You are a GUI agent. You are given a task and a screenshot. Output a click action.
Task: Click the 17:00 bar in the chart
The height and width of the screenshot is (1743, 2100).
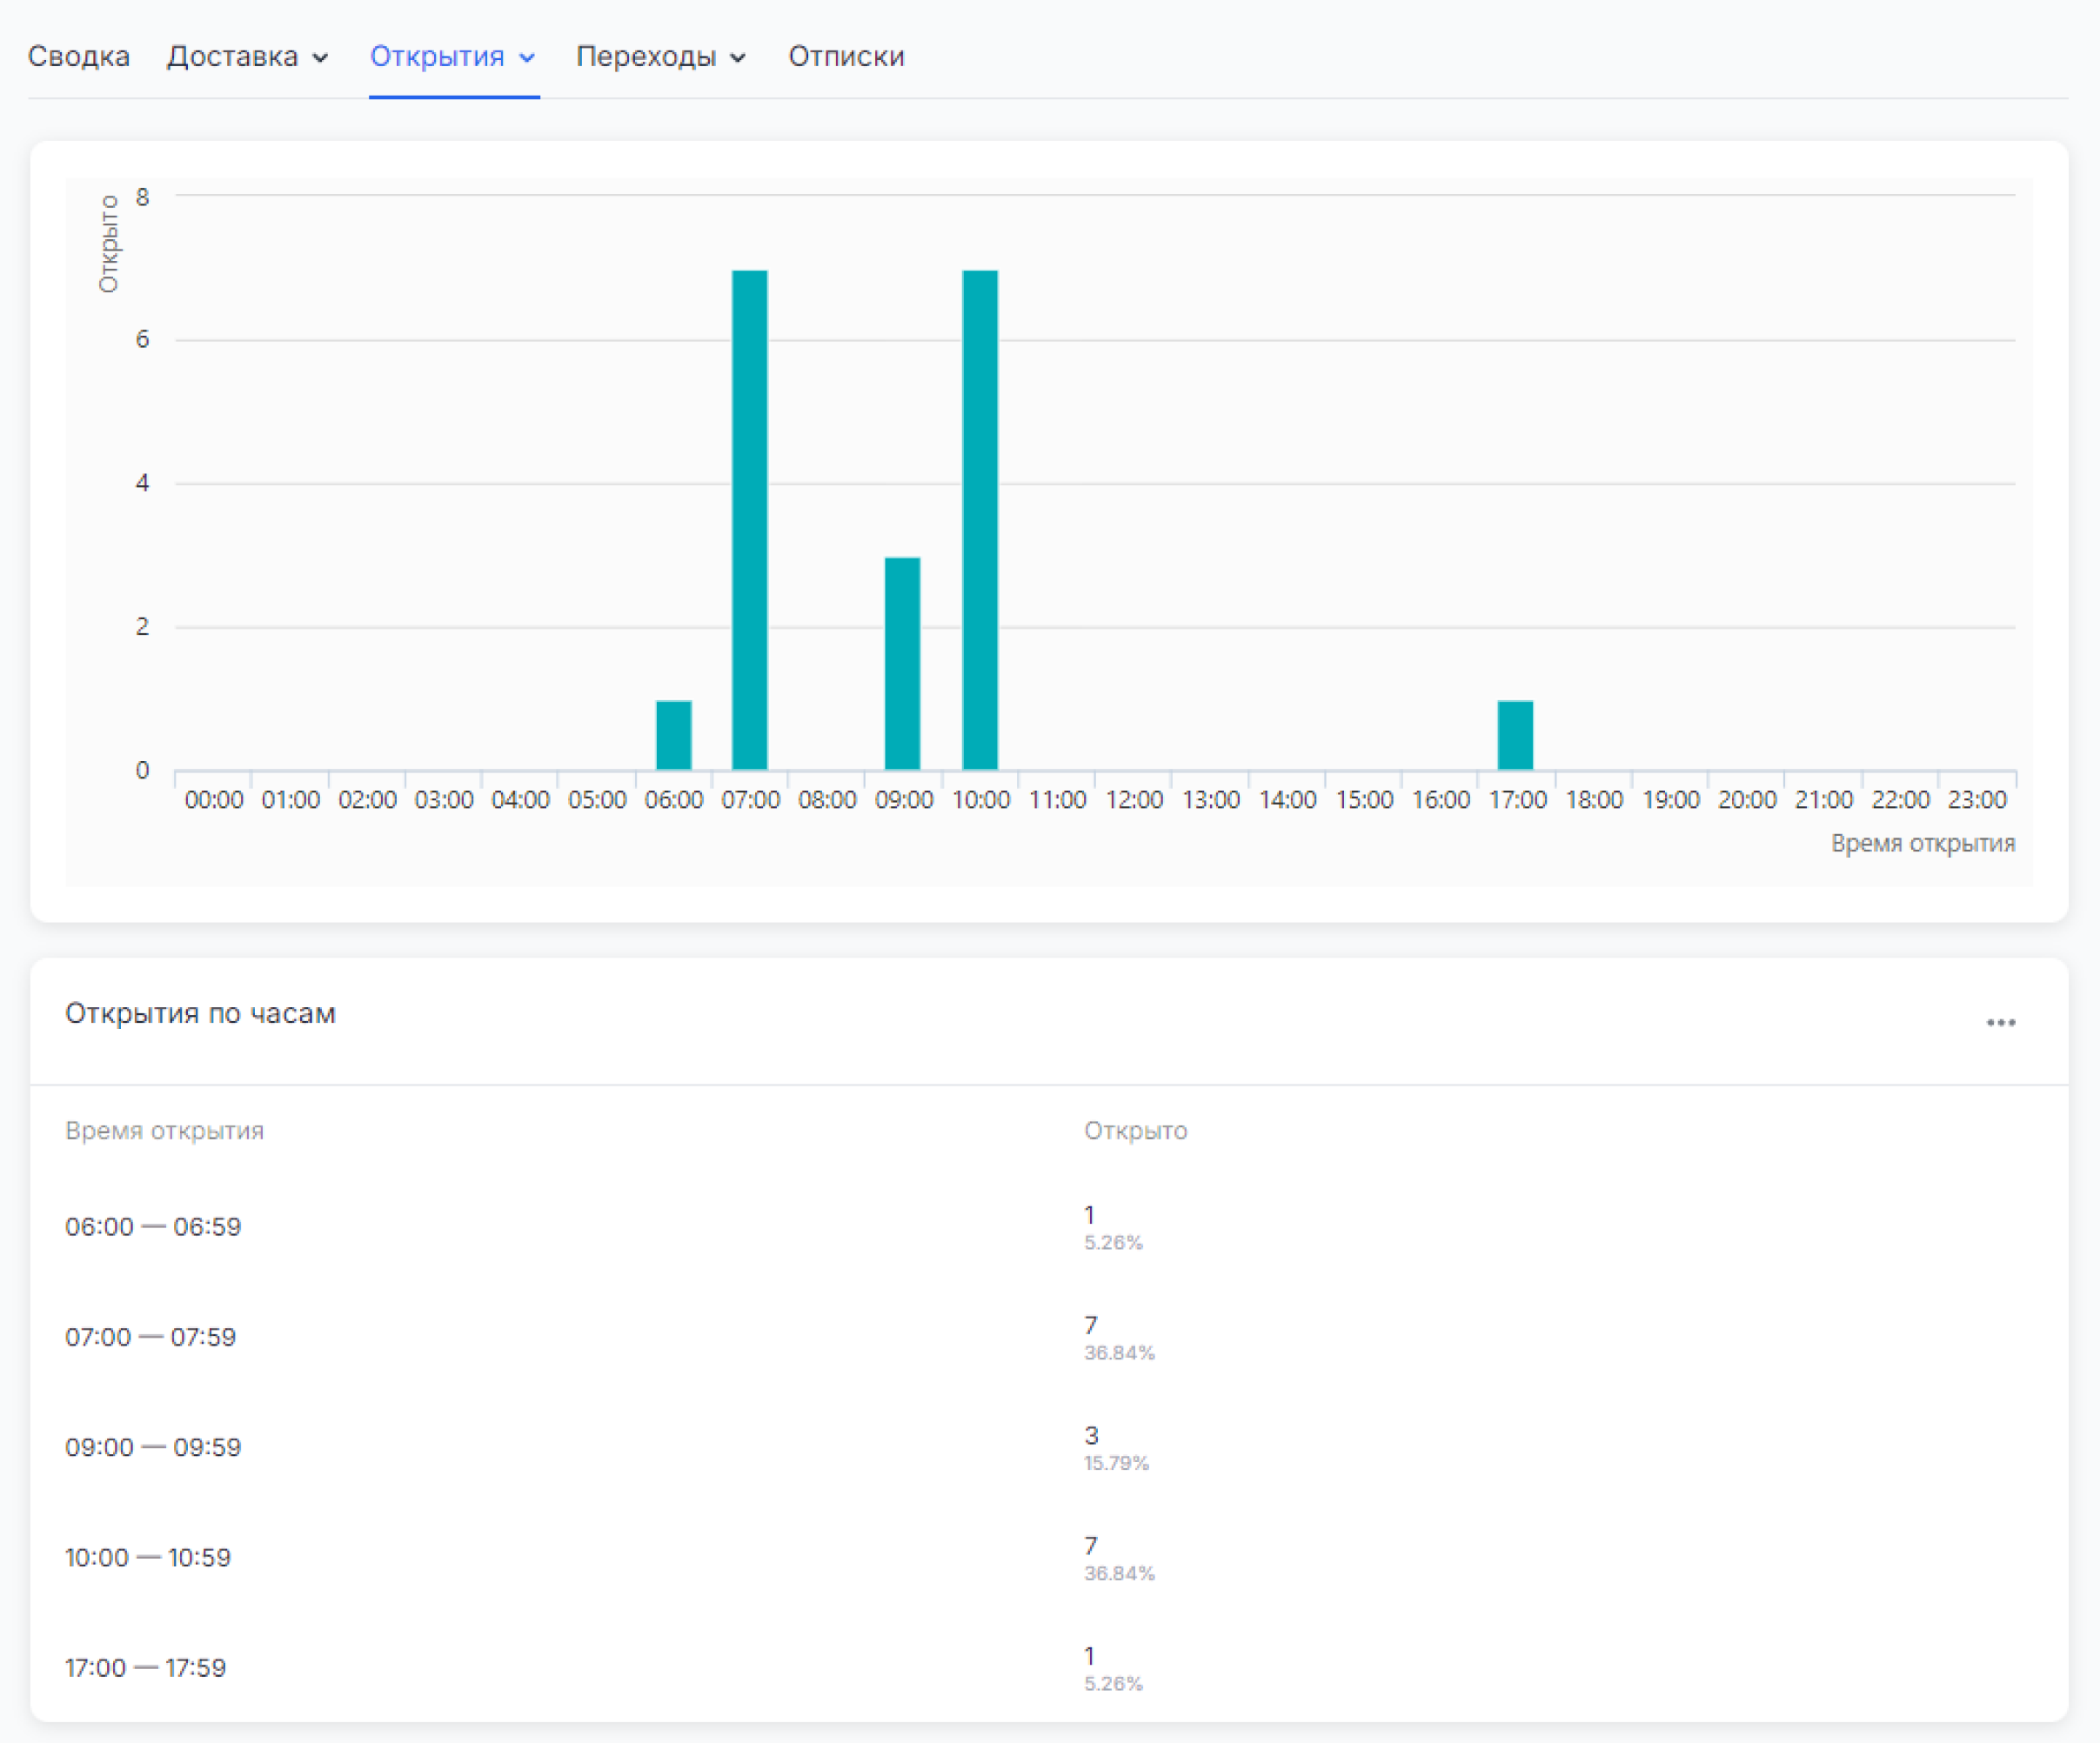coord(1515,735)
